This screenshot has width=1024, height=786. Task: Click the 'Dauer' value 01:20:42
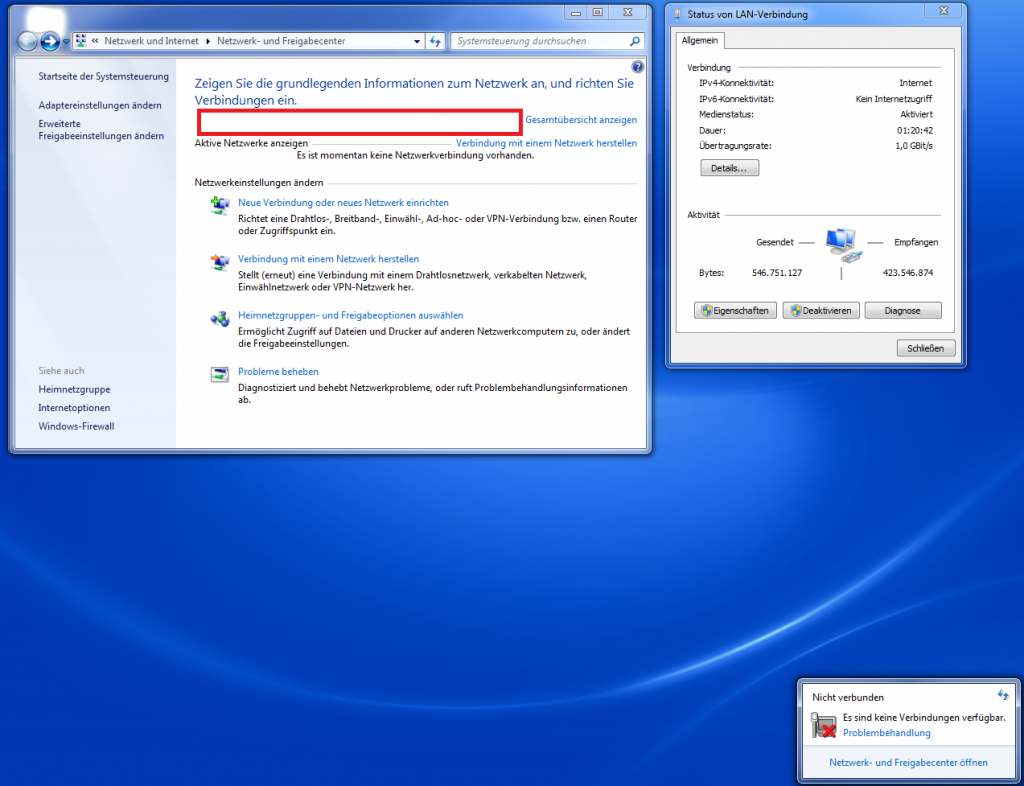915,131
